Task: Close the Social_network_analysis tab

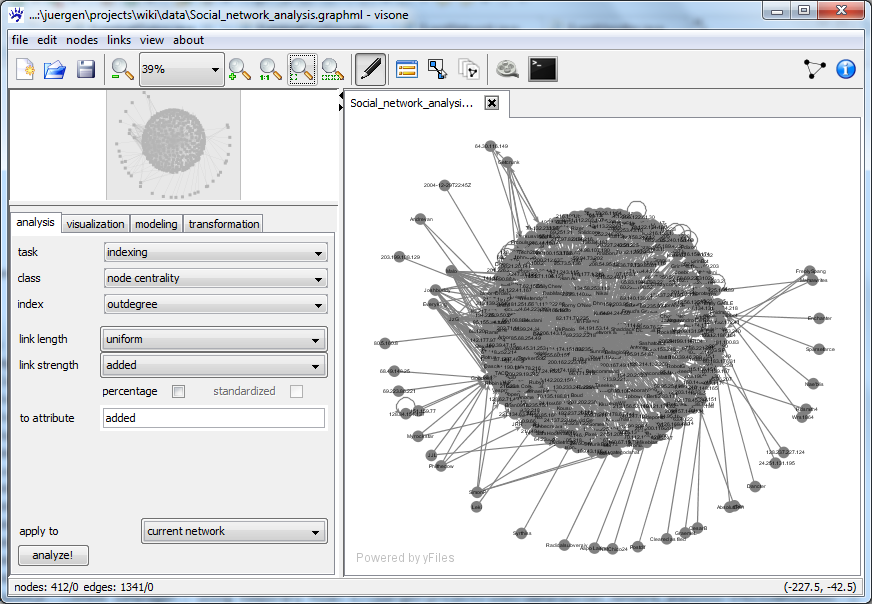Action: [x=492, y=103]
